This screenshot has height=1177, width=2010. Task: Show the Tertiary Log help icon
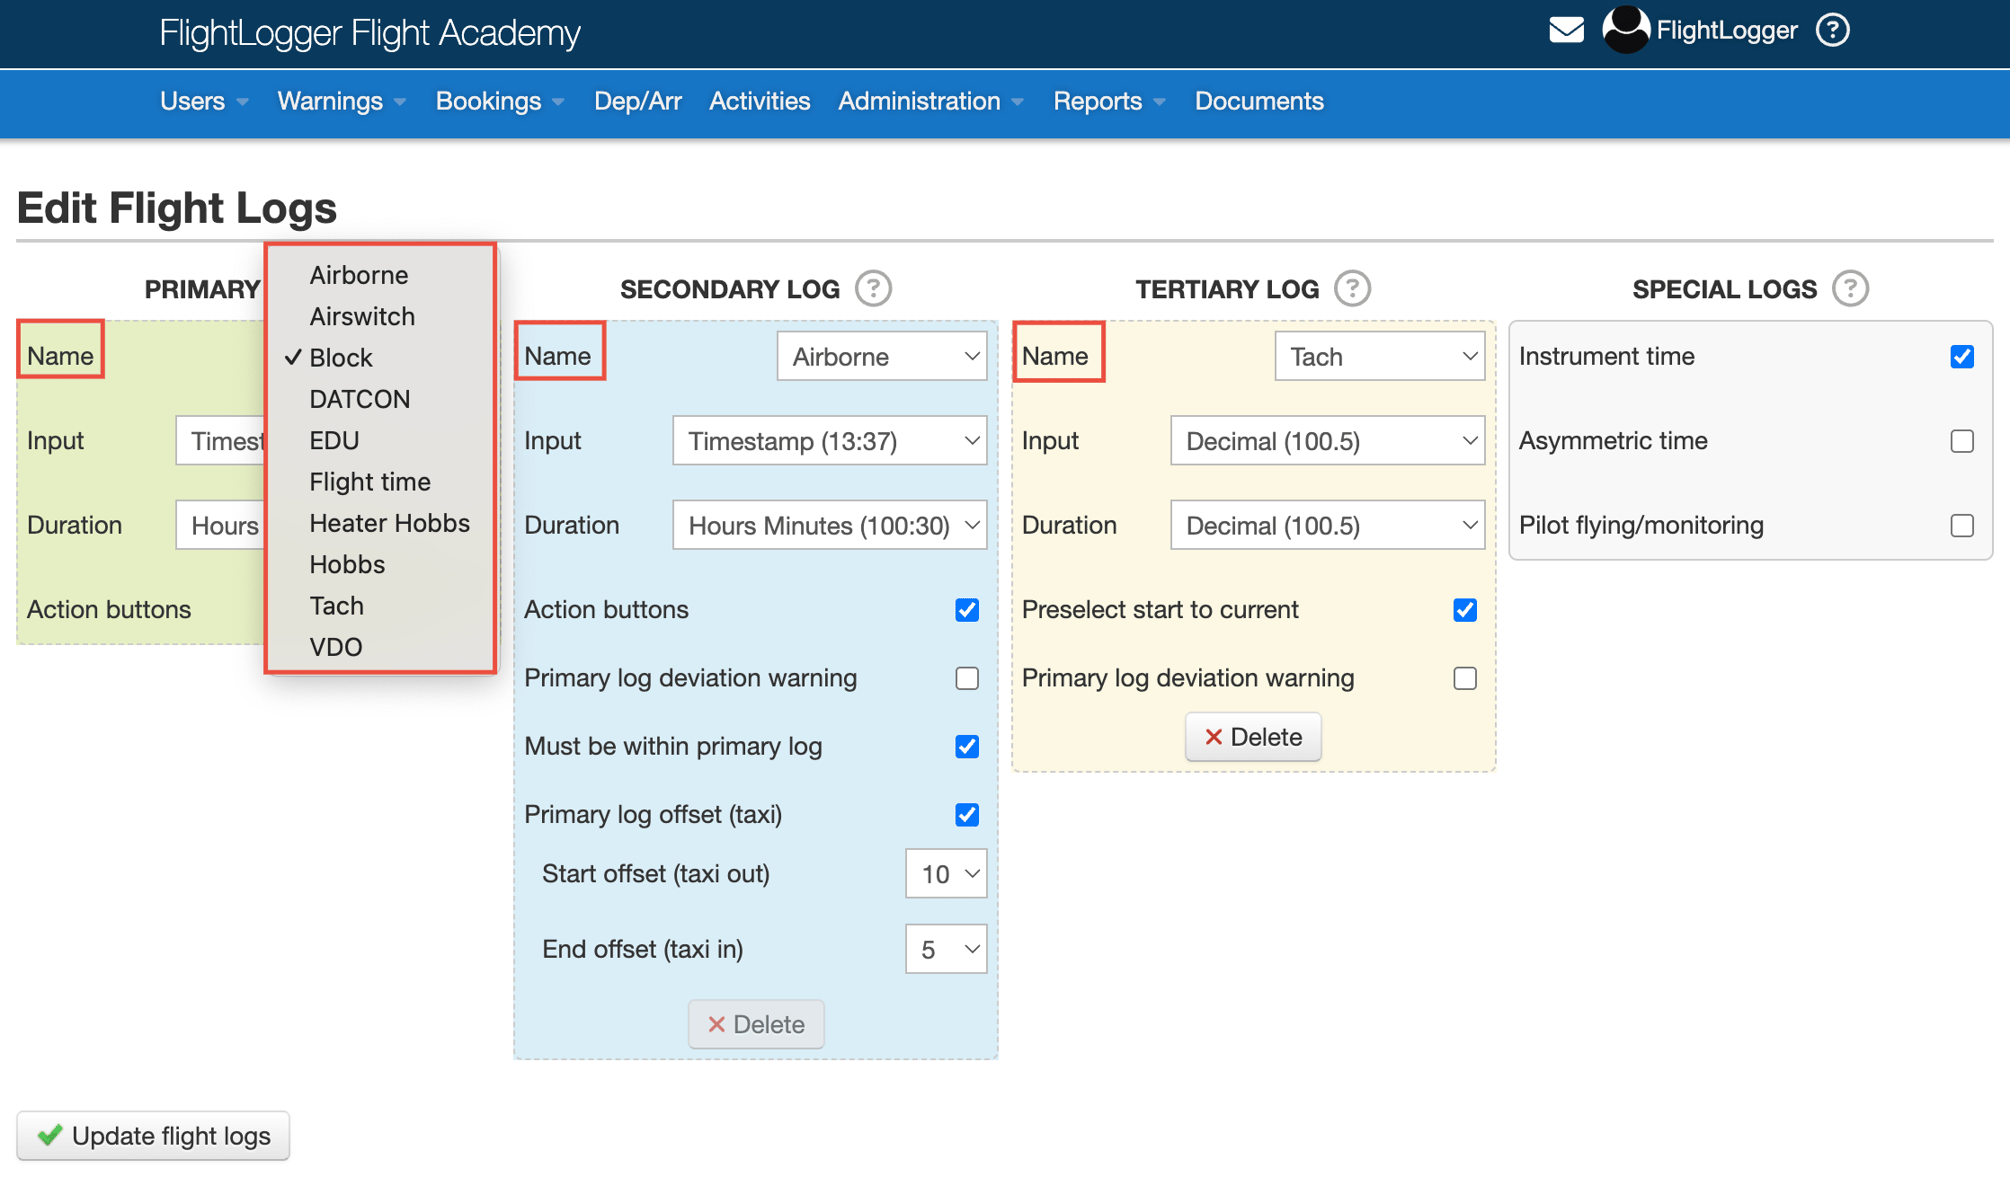coord(1352,289)
